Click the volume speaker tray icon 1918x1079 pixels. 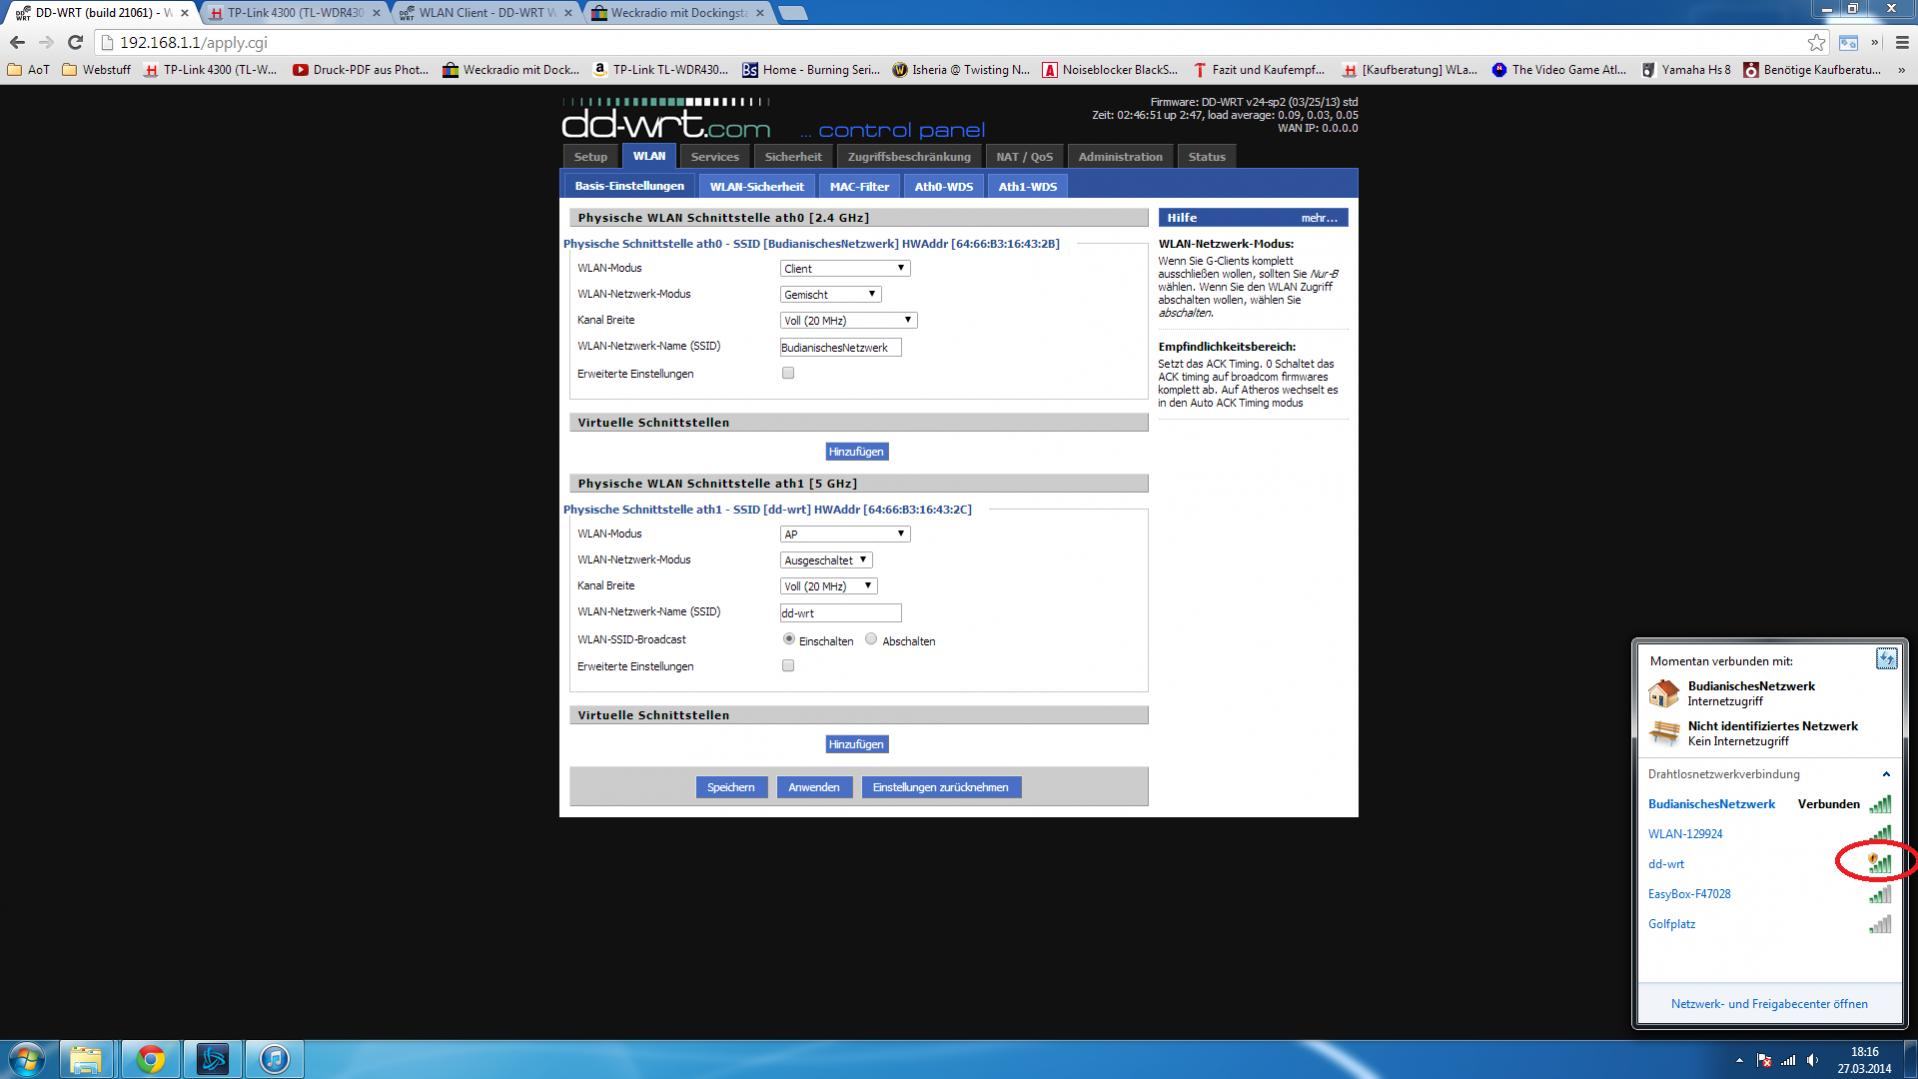point(1812,1060)
